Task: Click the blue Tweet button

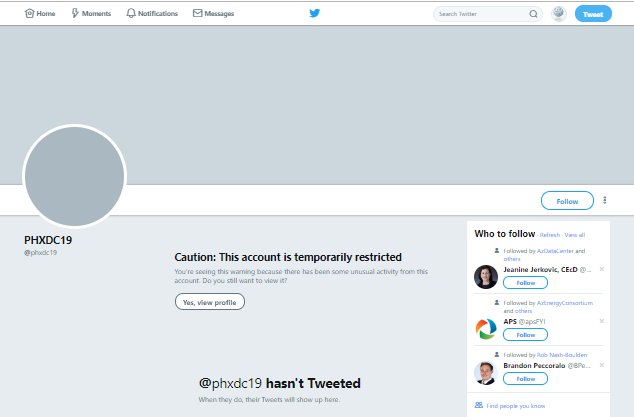Action: click(593, 14)
